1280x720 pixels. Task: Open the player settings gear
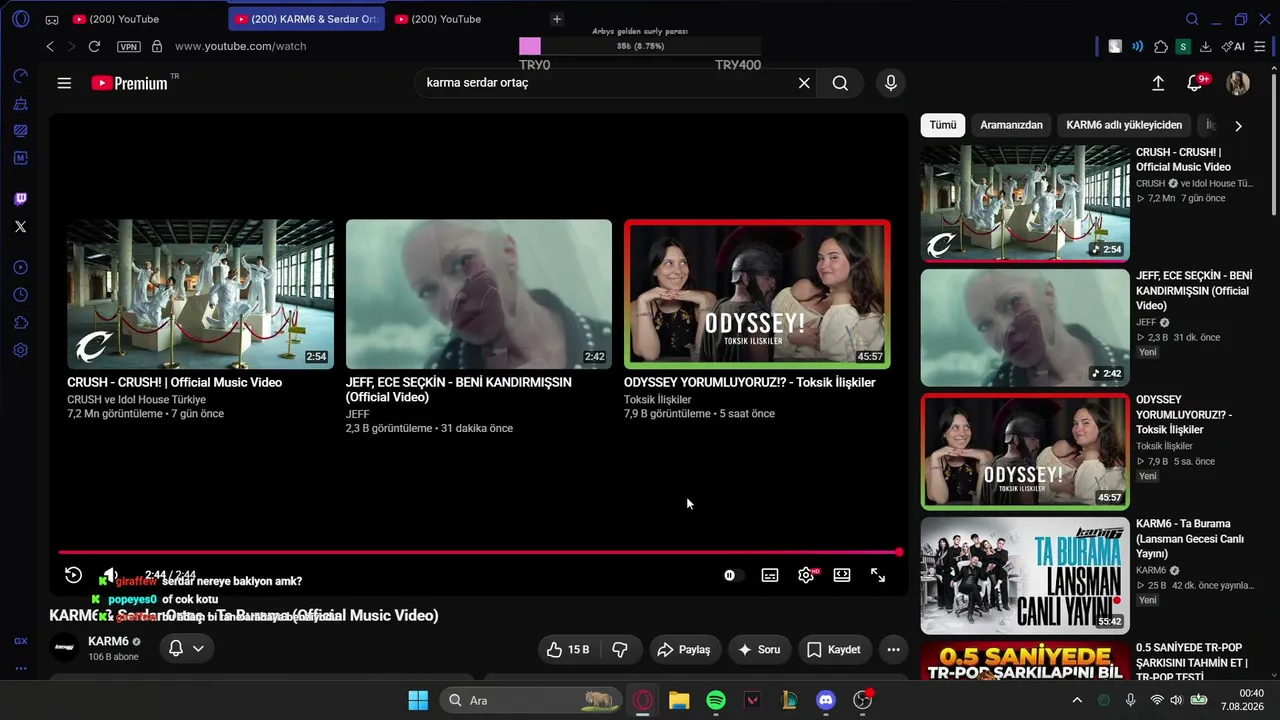806,575
